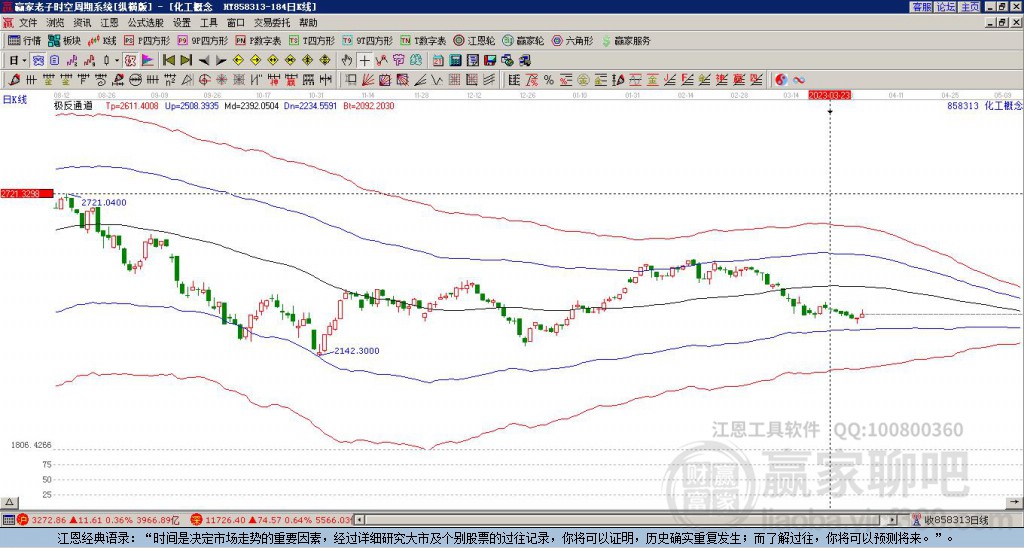1024x548 pixels.
Task: Click the 客服 customer service button
Action: coord(921,7)
